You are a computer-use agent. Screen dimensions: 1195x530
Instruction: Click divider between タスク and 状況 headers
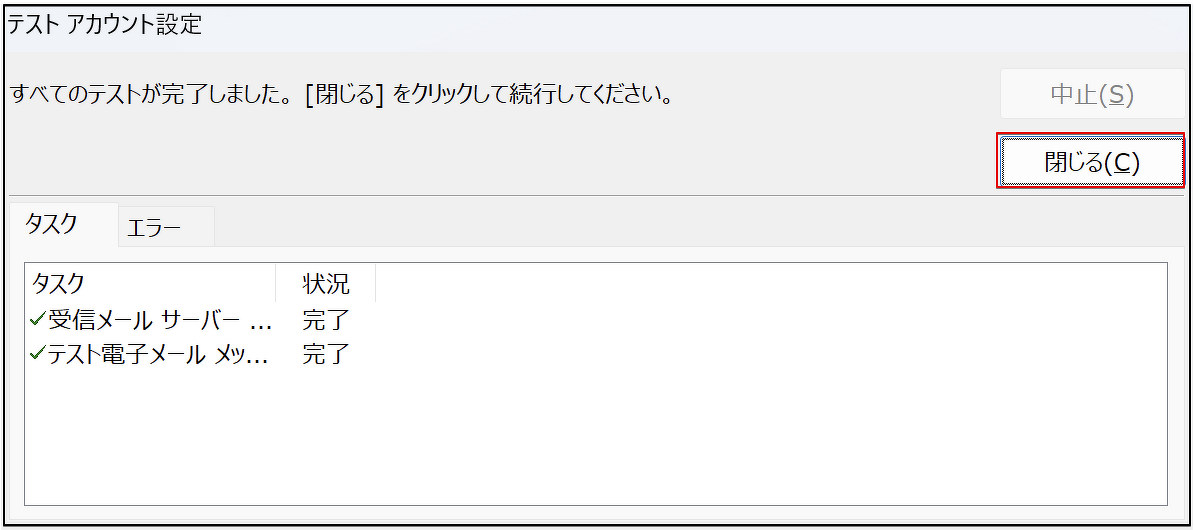tap(276, 283)
